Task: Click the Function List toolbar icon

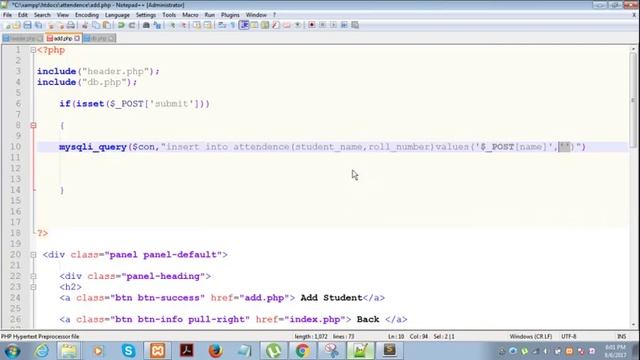Action: pyautogui.click(x=276, y=25)
